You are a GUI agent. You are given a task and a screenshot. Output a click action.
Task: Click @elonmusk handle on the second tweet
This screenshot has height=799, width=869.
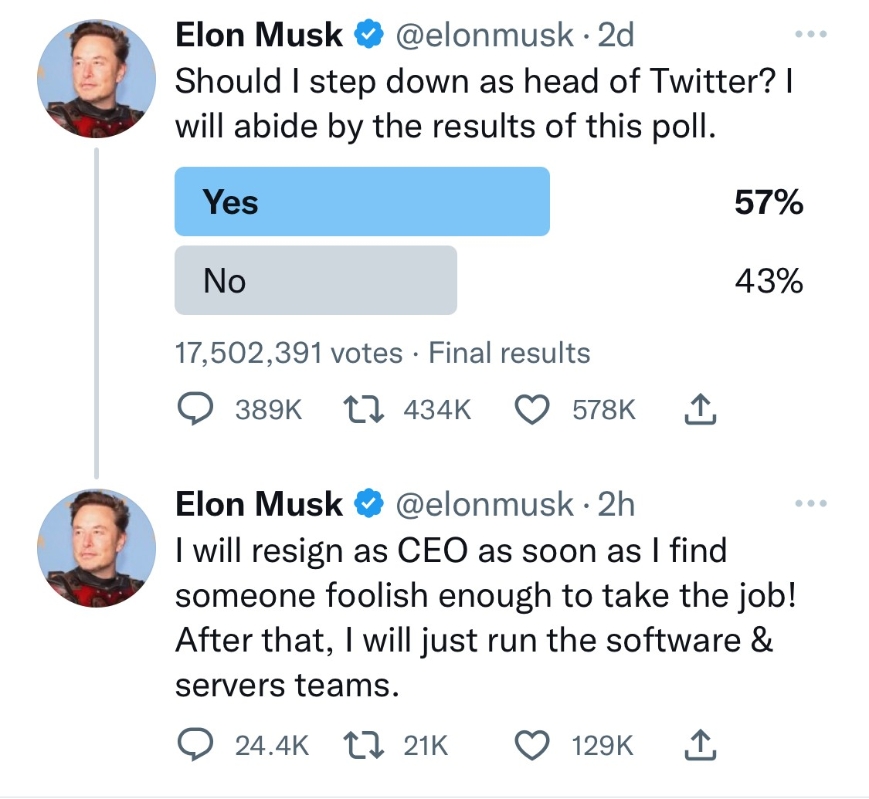click(x=485, y=505)
